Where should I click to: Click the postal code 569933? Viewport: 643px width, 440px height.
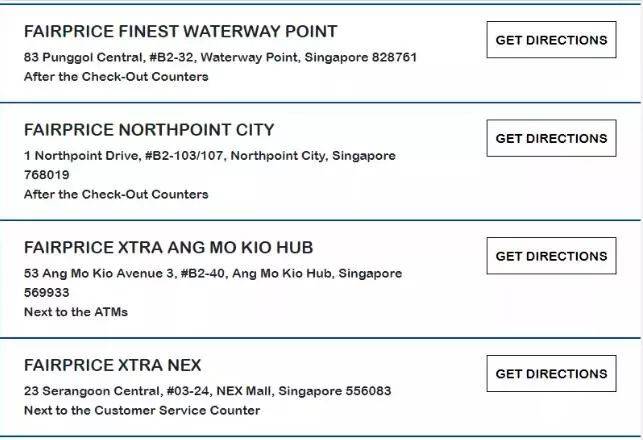point(47,293)
